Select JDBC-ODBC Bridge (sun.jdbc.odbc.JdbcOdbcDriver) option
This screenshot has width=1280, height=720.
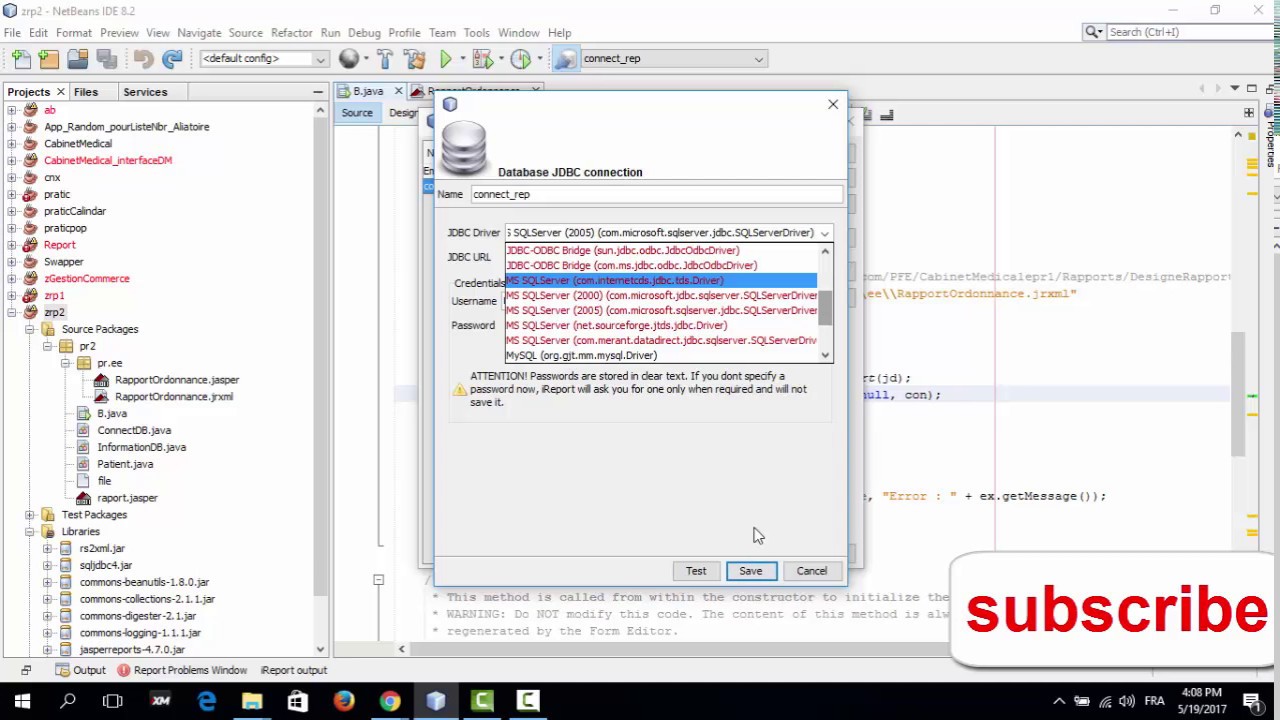tap(661, 251)
